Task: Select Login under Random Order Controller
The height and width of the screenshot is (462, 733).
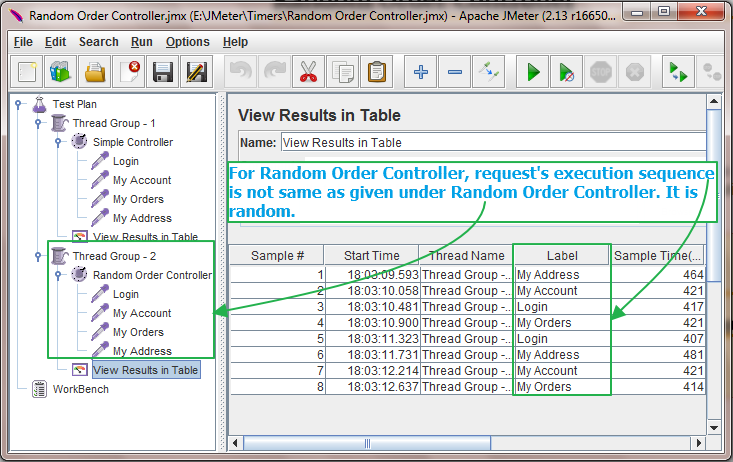Action: pos(126,295)
